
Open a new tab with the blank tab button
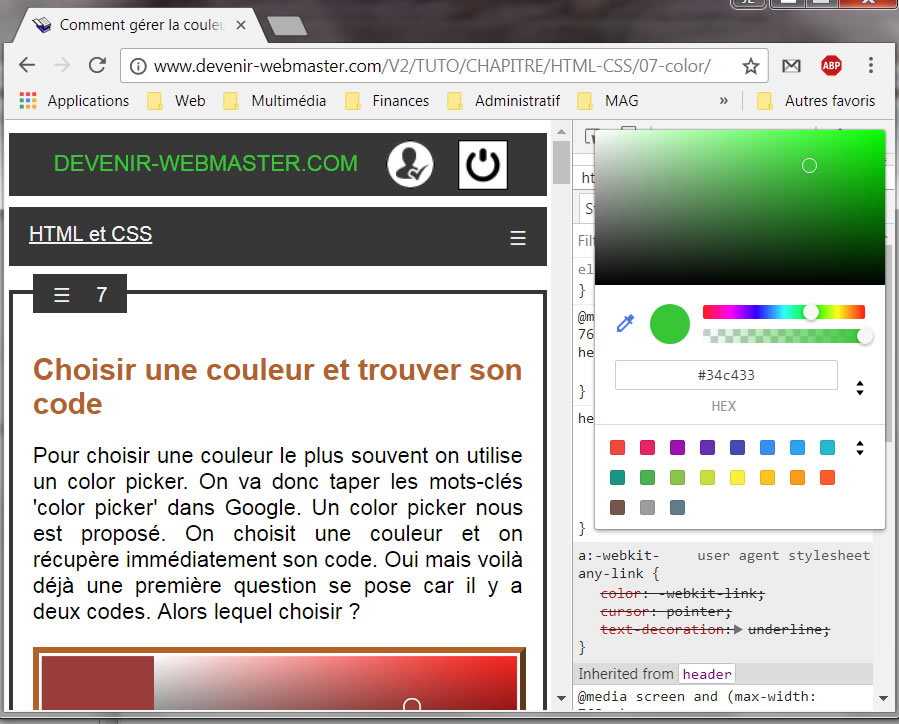(x=287, y=26)
